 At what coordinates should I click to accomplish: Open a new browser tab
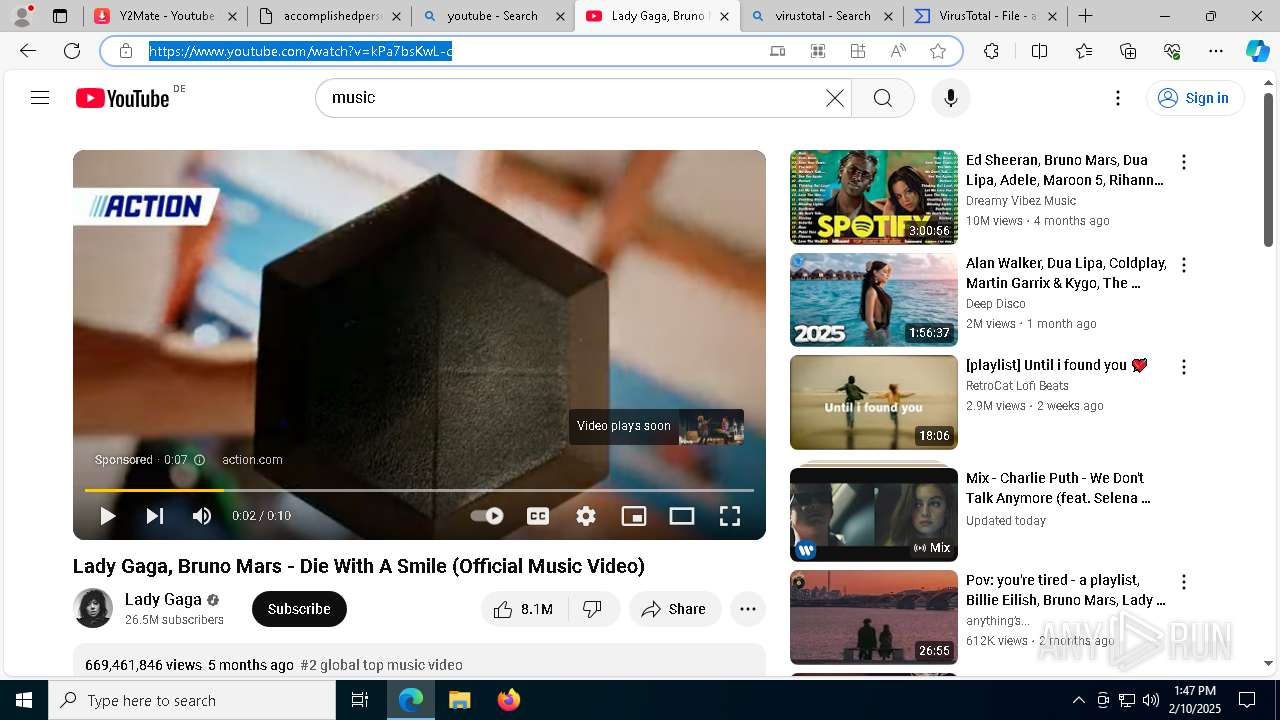pos(1085,16)
